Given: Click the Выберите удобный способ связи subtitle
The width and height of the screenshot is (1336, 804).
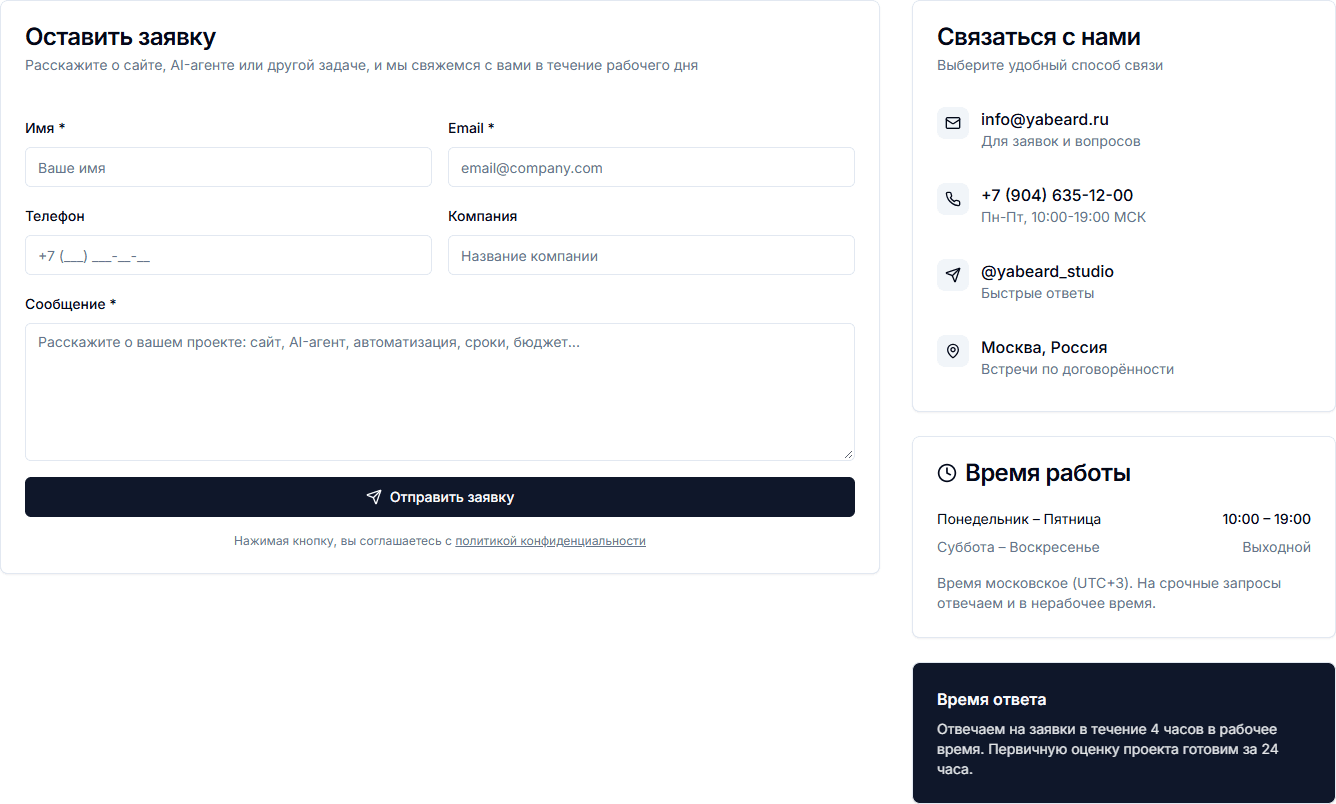Looking at the screenshot, I should pos(1050,65).
